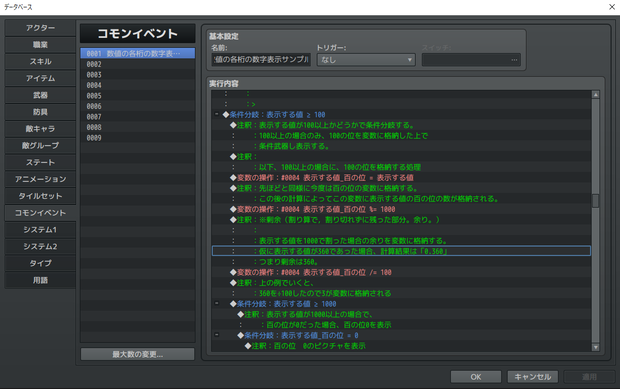This screenshot has width=620, height=389.
Task: Open the 防具 tab
Action: pos(40,112)
